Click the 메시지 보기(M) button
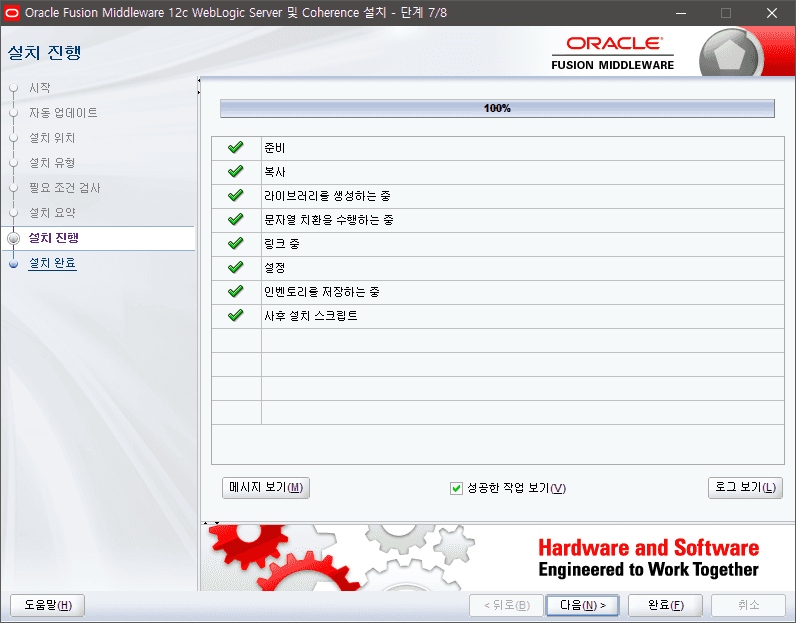 [x=266, y=488]
